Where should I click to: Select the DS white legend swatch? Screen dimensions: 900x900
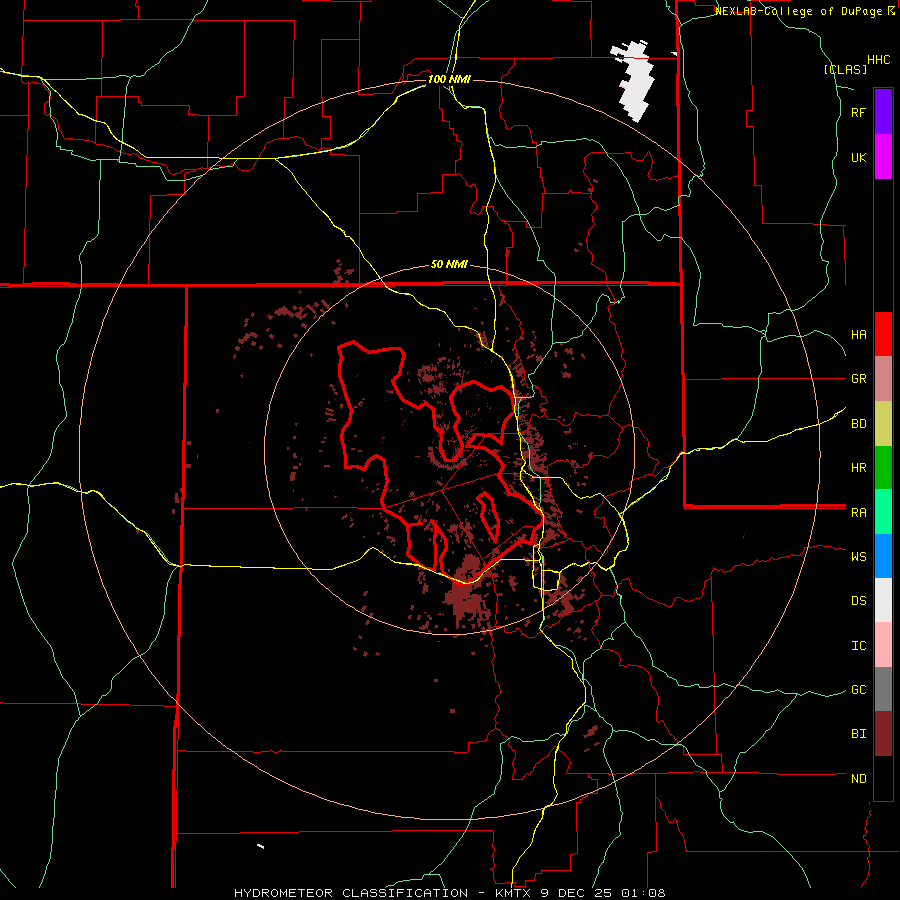click(883, 600)
